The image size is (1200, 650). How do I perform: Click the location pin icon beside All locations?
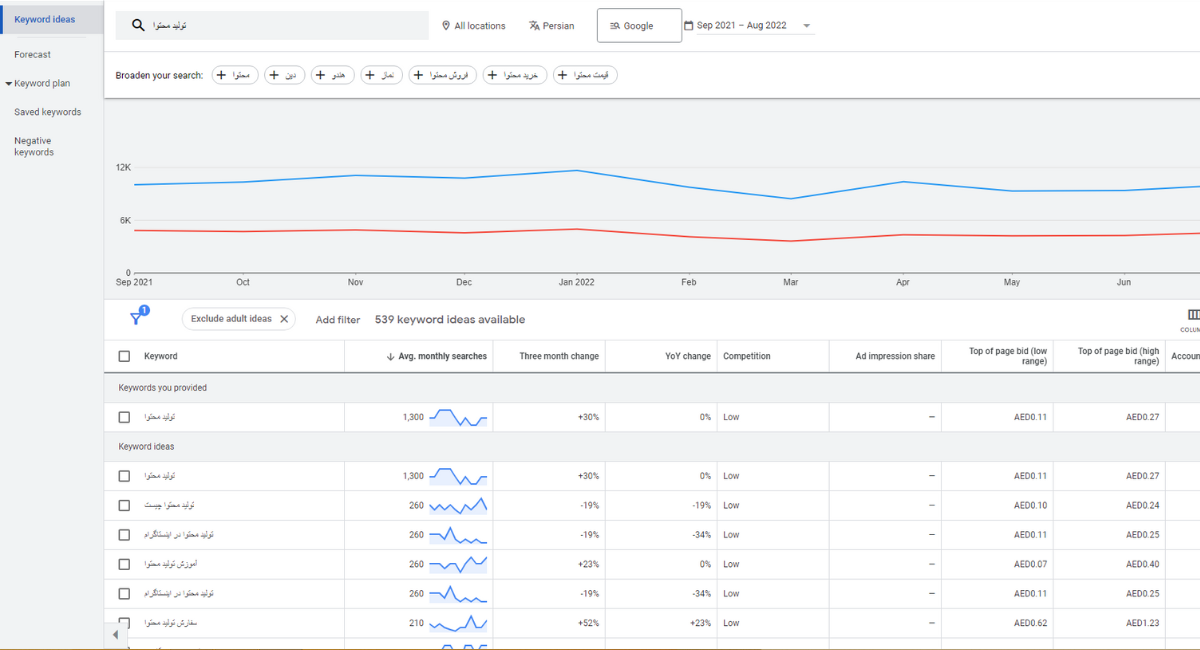tap(446, 26)
